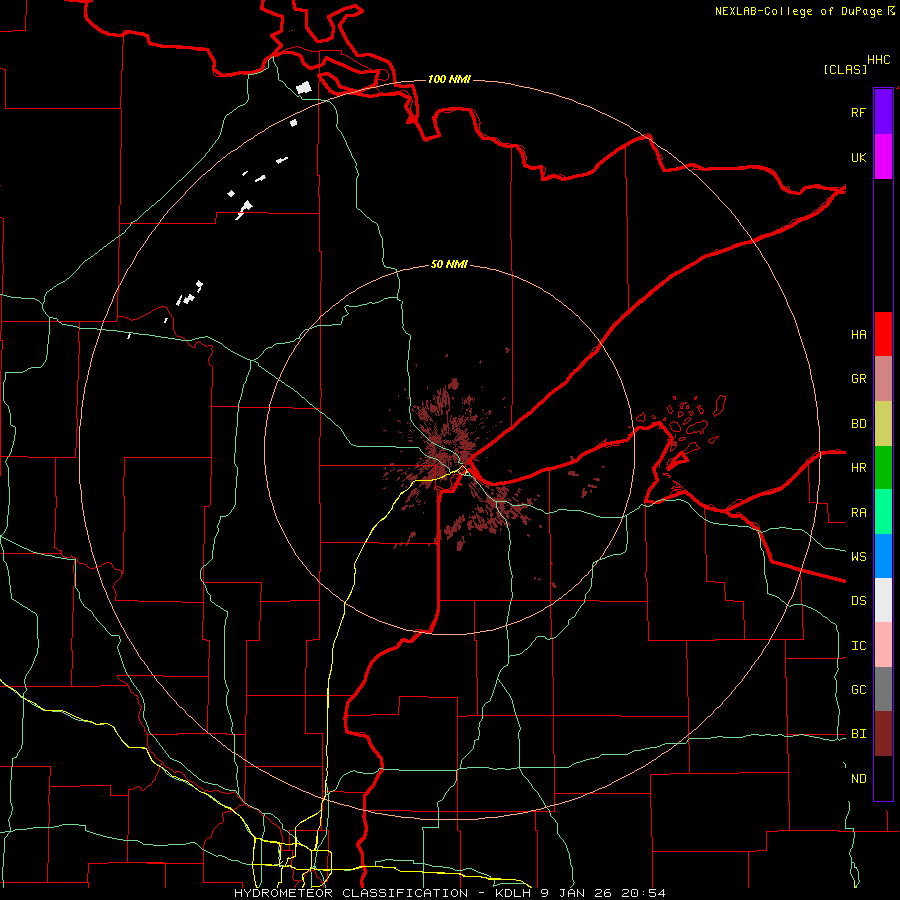Click the yellow BD legend swatch
The image size is (900, 900).
[x=883, y=423]
